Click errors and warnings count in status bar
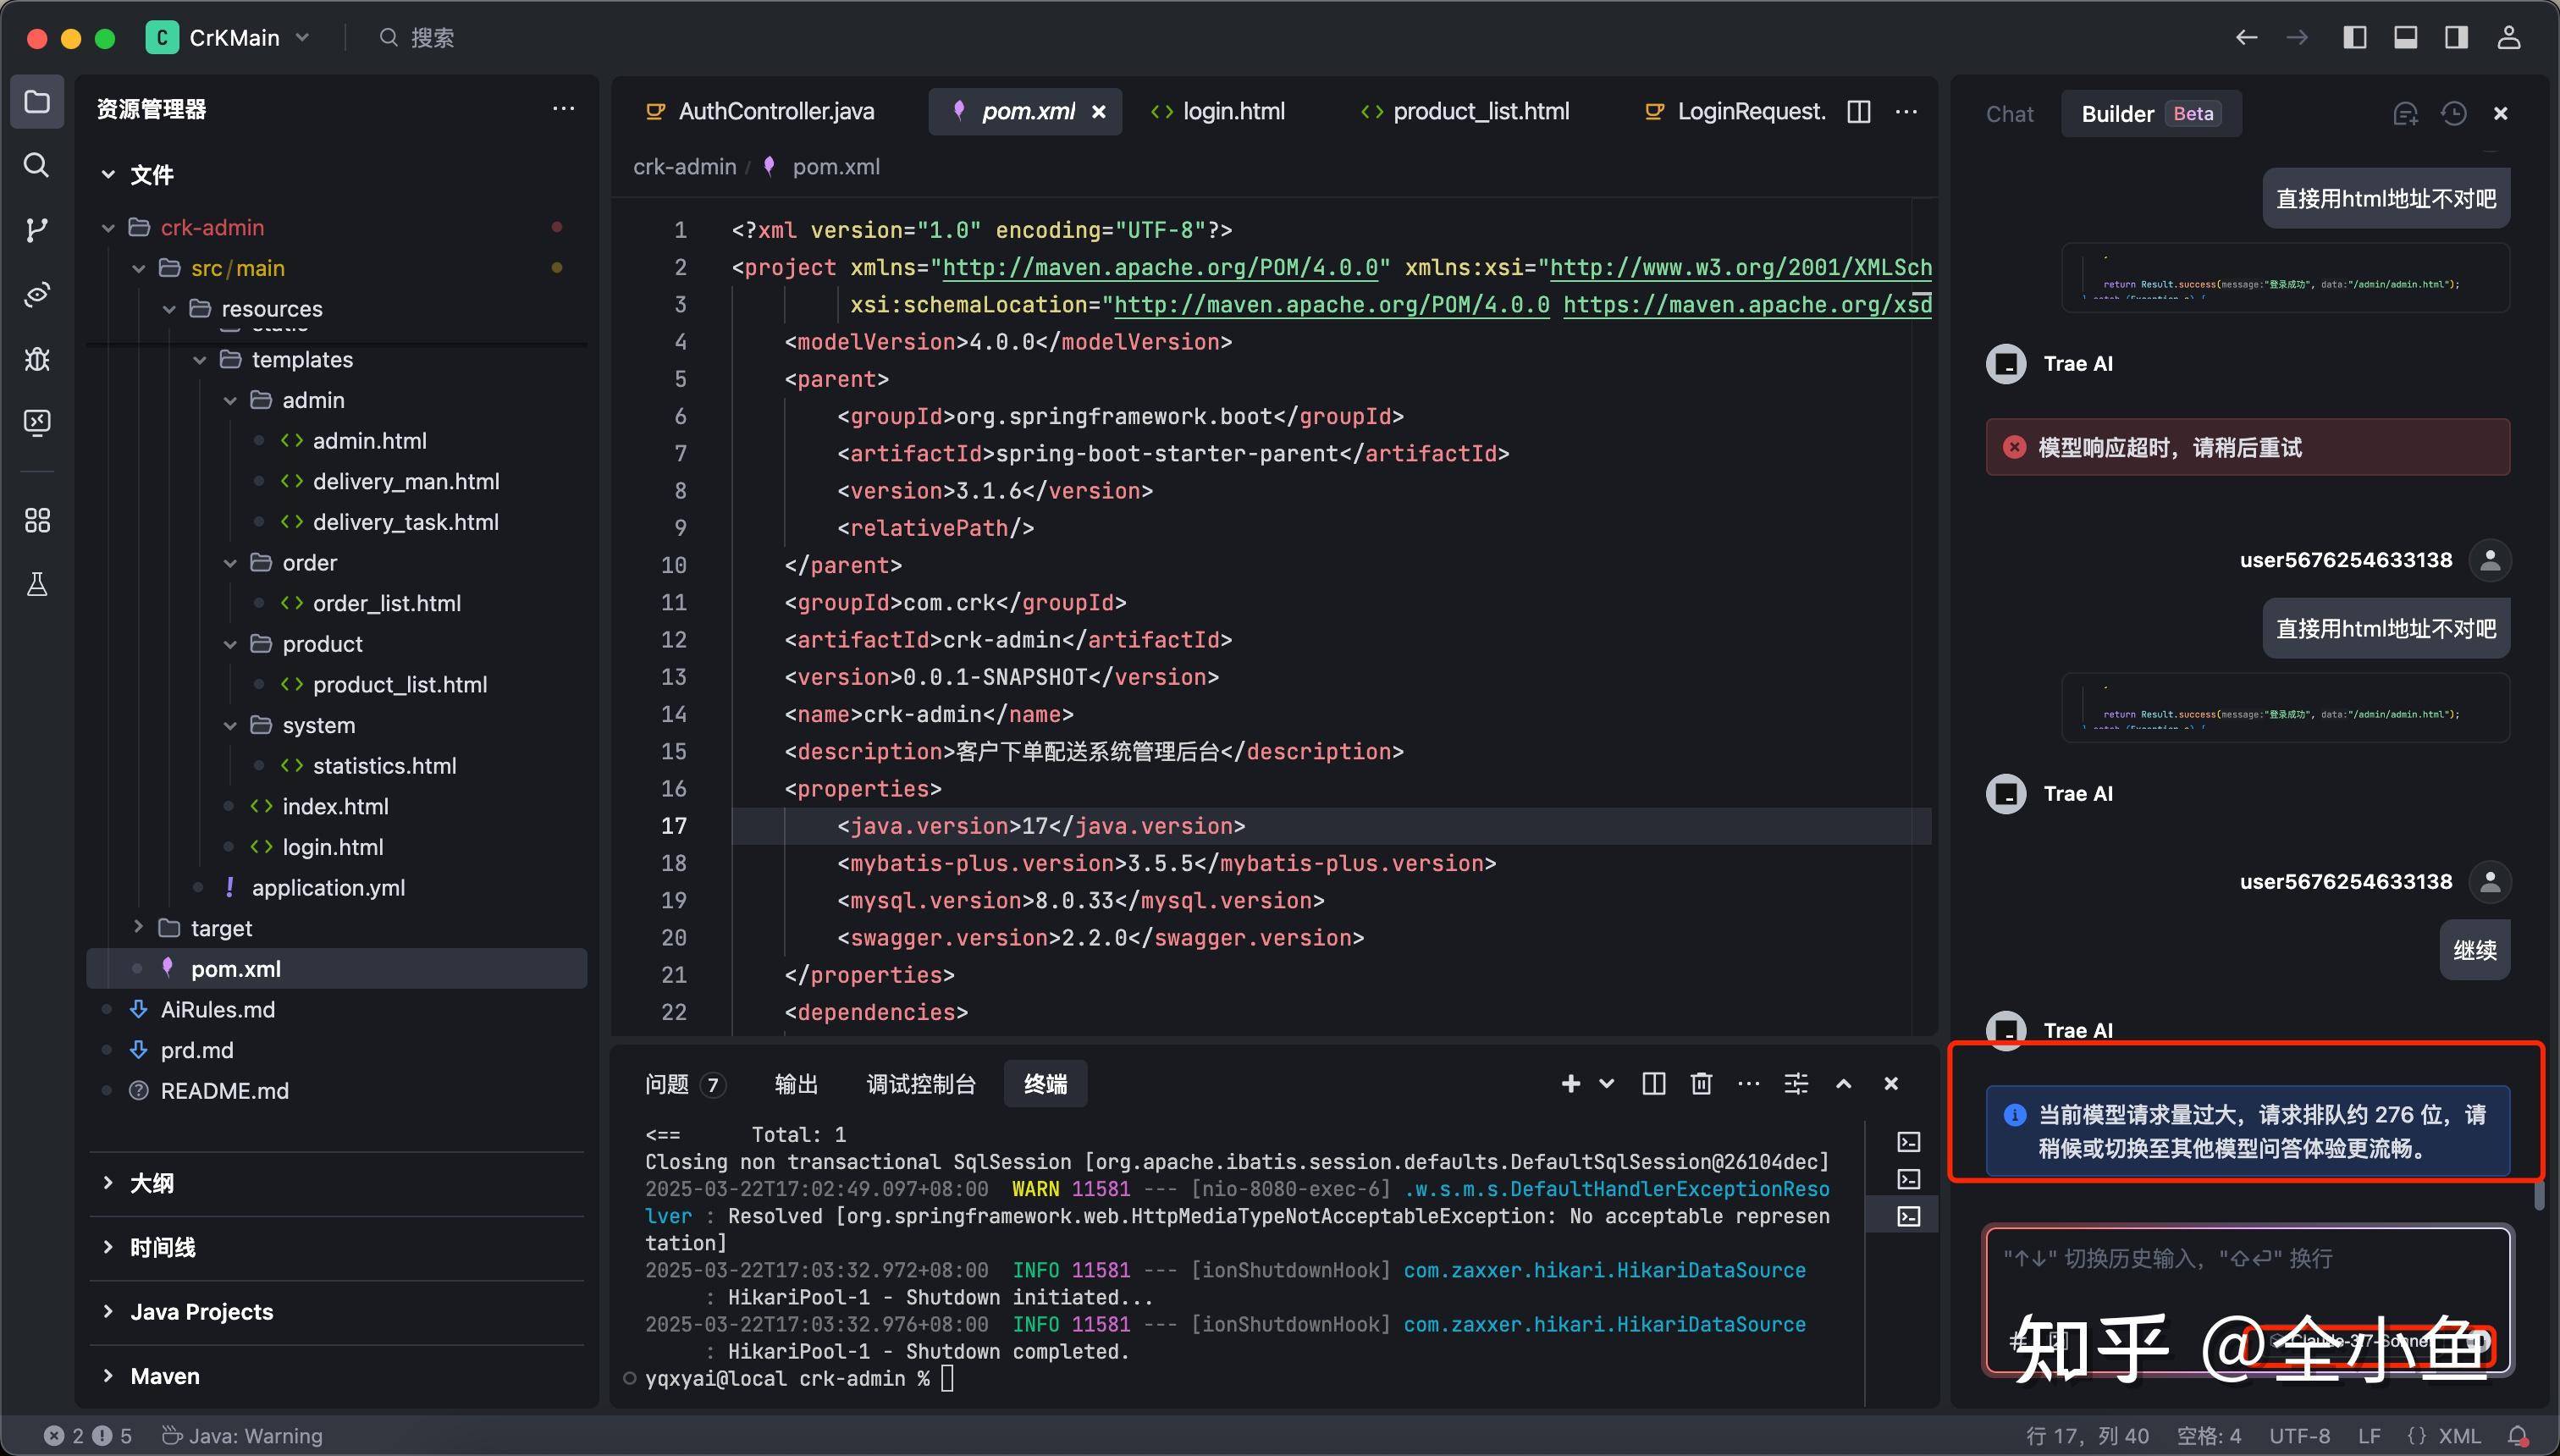Image resolution: width=2560 pixels, height=1456 pixels. [88, 1436]
